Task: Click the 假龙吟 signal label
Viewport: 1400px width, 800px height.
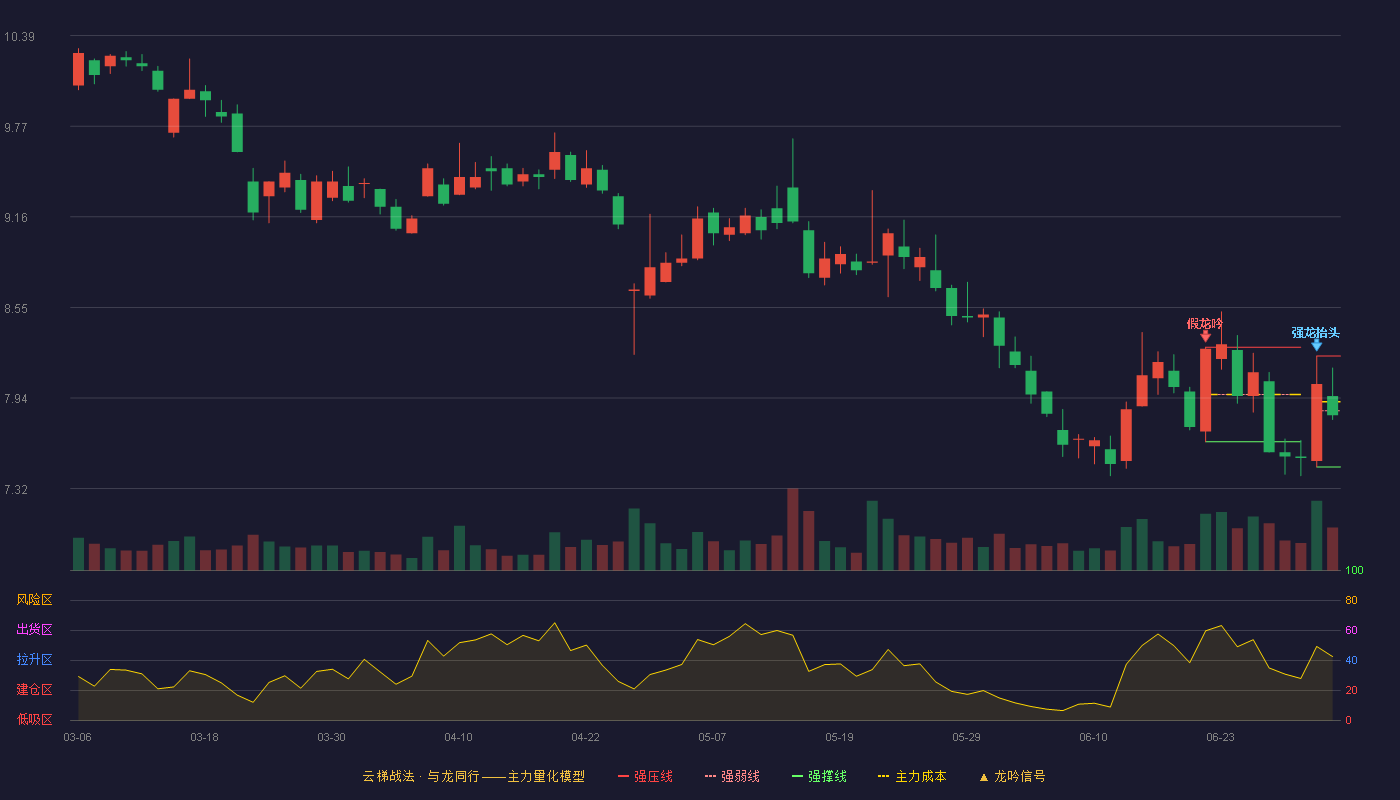Action: [x=1205, y=323]
